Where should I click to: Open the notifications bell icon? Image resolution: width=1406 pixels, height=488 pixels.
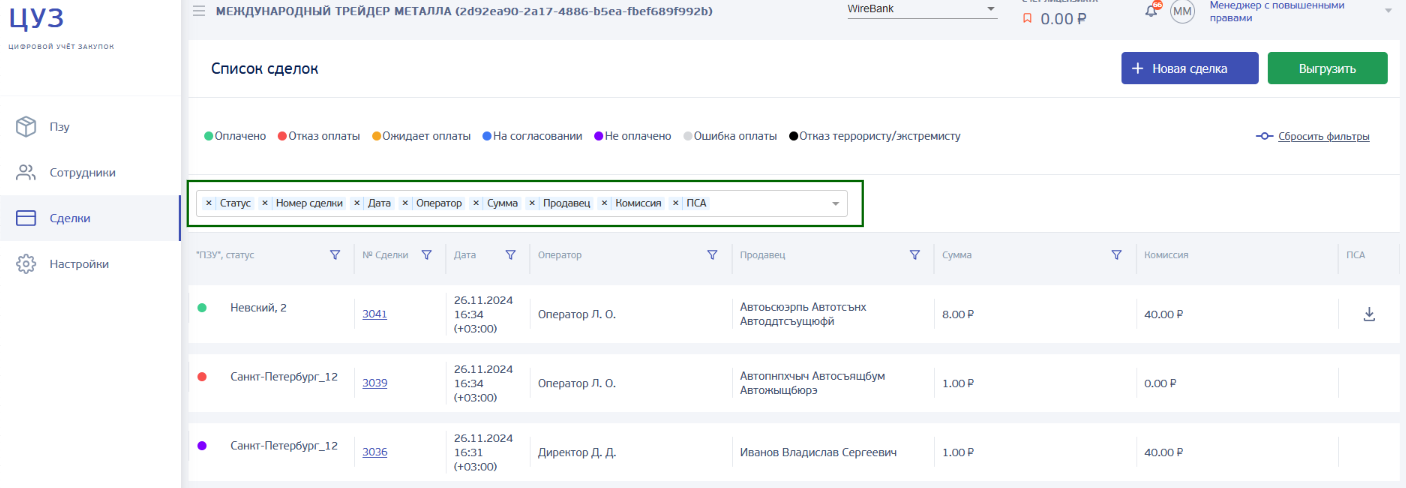coord(1152,10)
